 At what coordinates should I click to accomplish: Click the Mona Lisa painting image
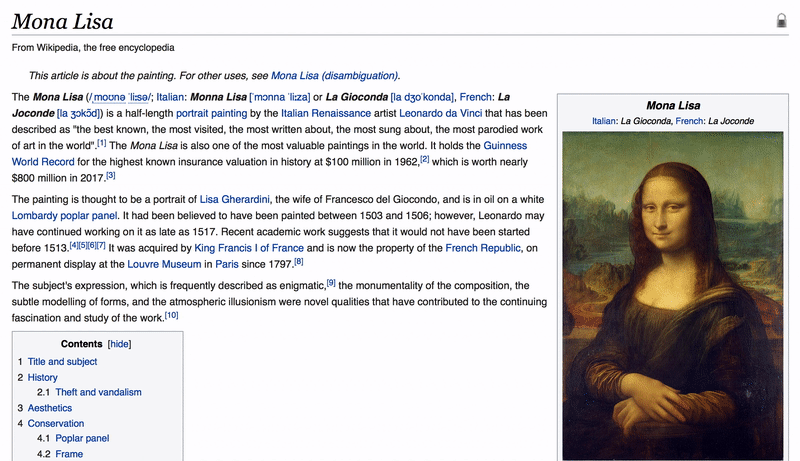673,296
